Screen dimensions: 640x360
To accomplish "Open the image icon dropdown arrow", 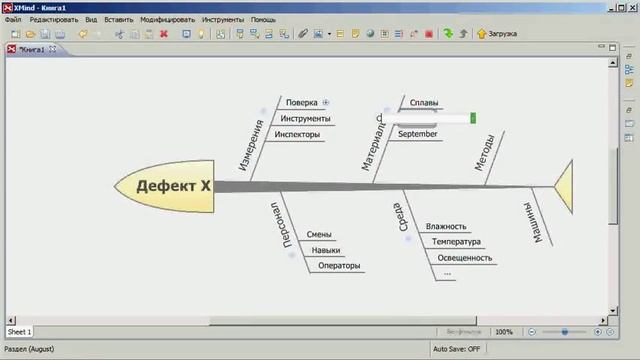I will [329, 34].
